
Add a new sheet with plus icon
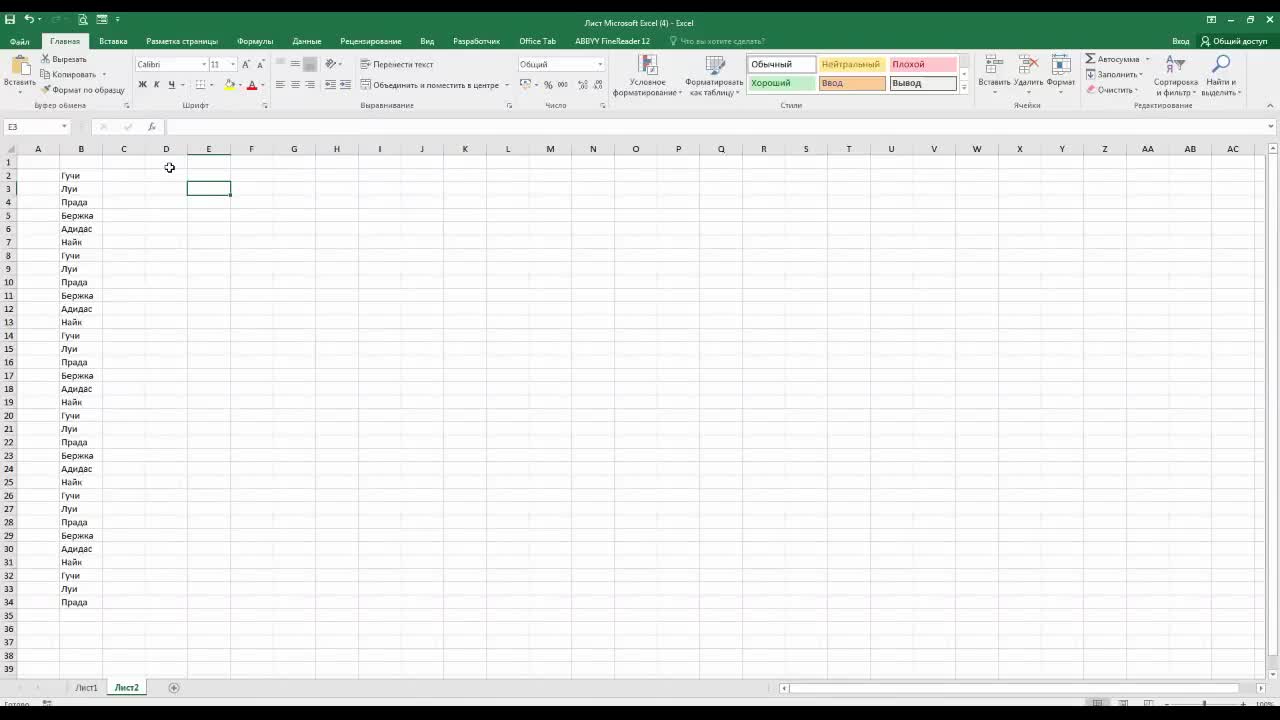173,687
